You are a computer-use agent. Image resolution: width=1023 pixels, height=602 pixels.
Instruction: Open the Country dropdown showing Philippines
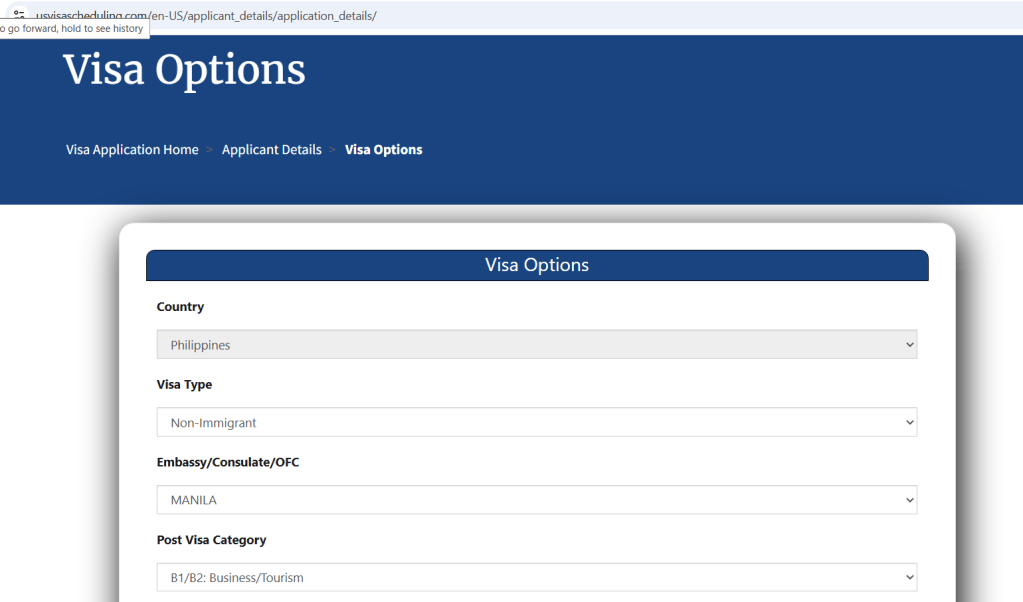(536, 345)
